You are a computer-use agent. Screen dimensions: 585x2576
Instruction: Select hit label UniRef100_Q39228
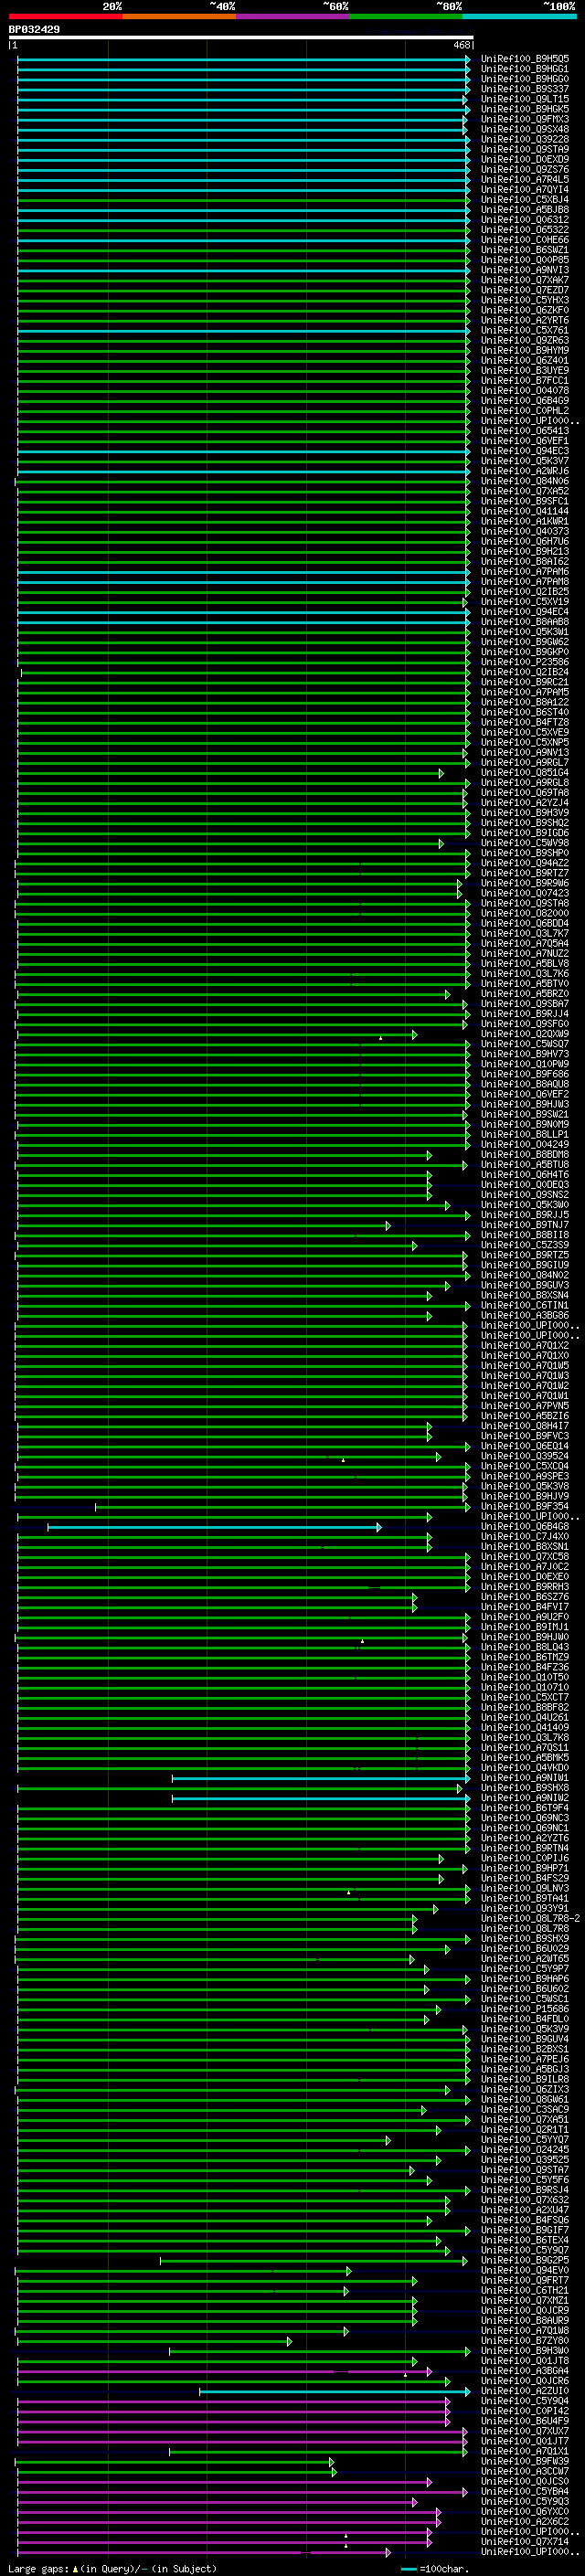click(x=525, y=139)
